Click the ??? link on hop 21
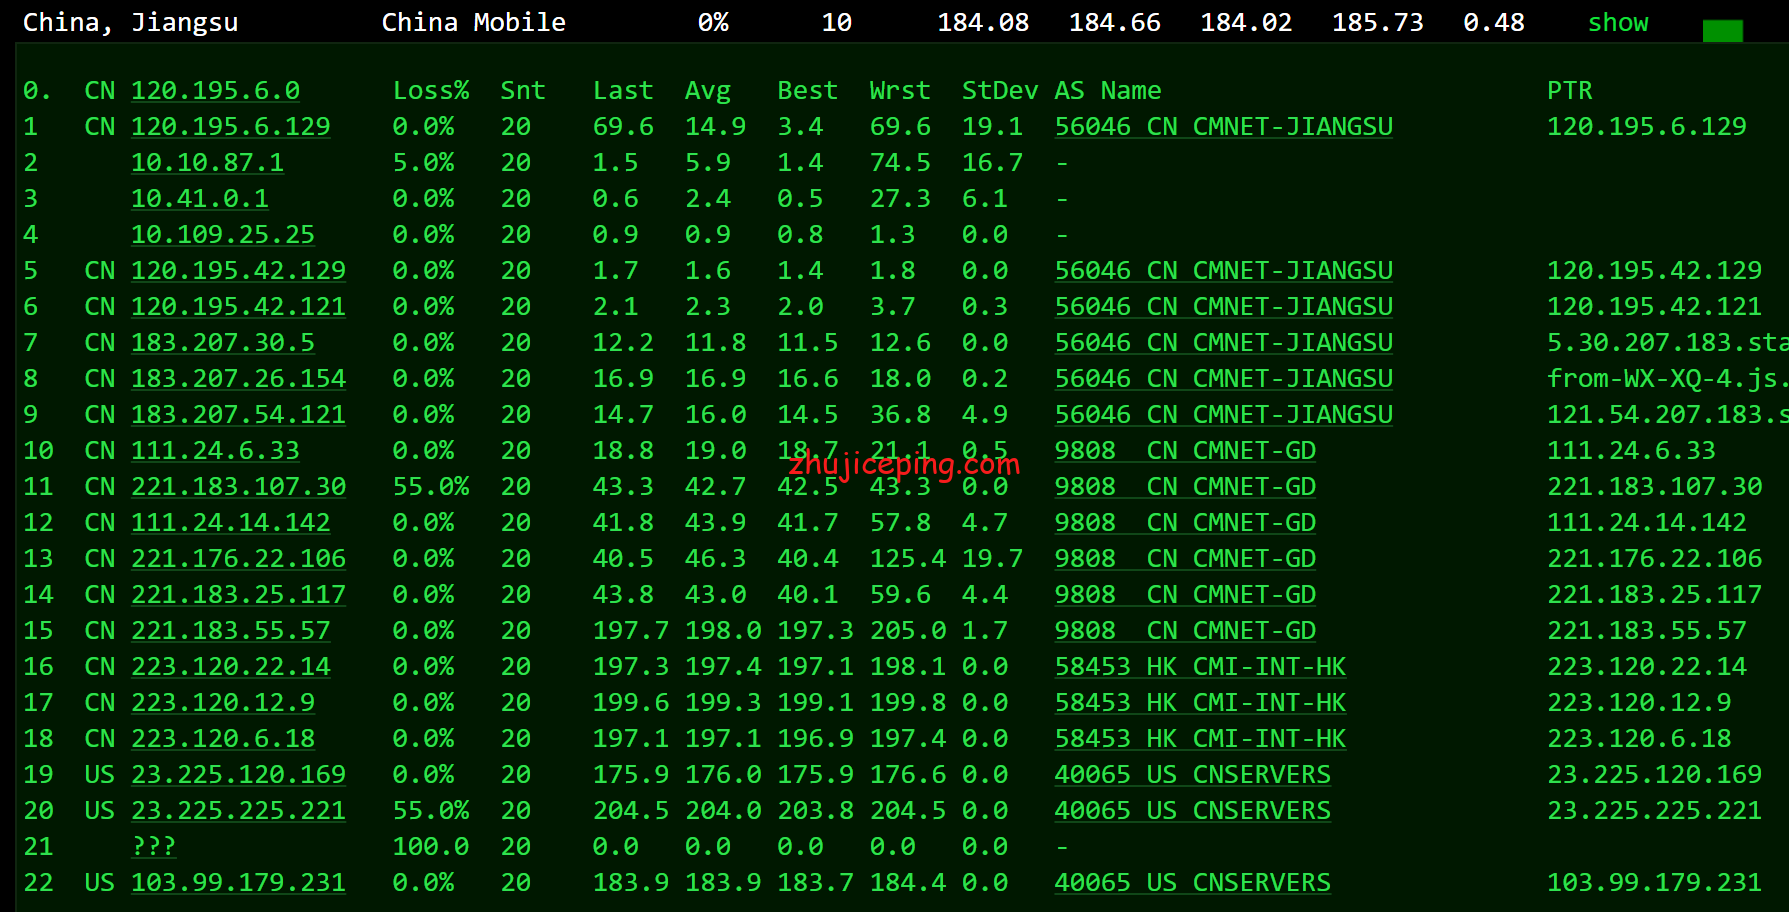 [153, 846]
